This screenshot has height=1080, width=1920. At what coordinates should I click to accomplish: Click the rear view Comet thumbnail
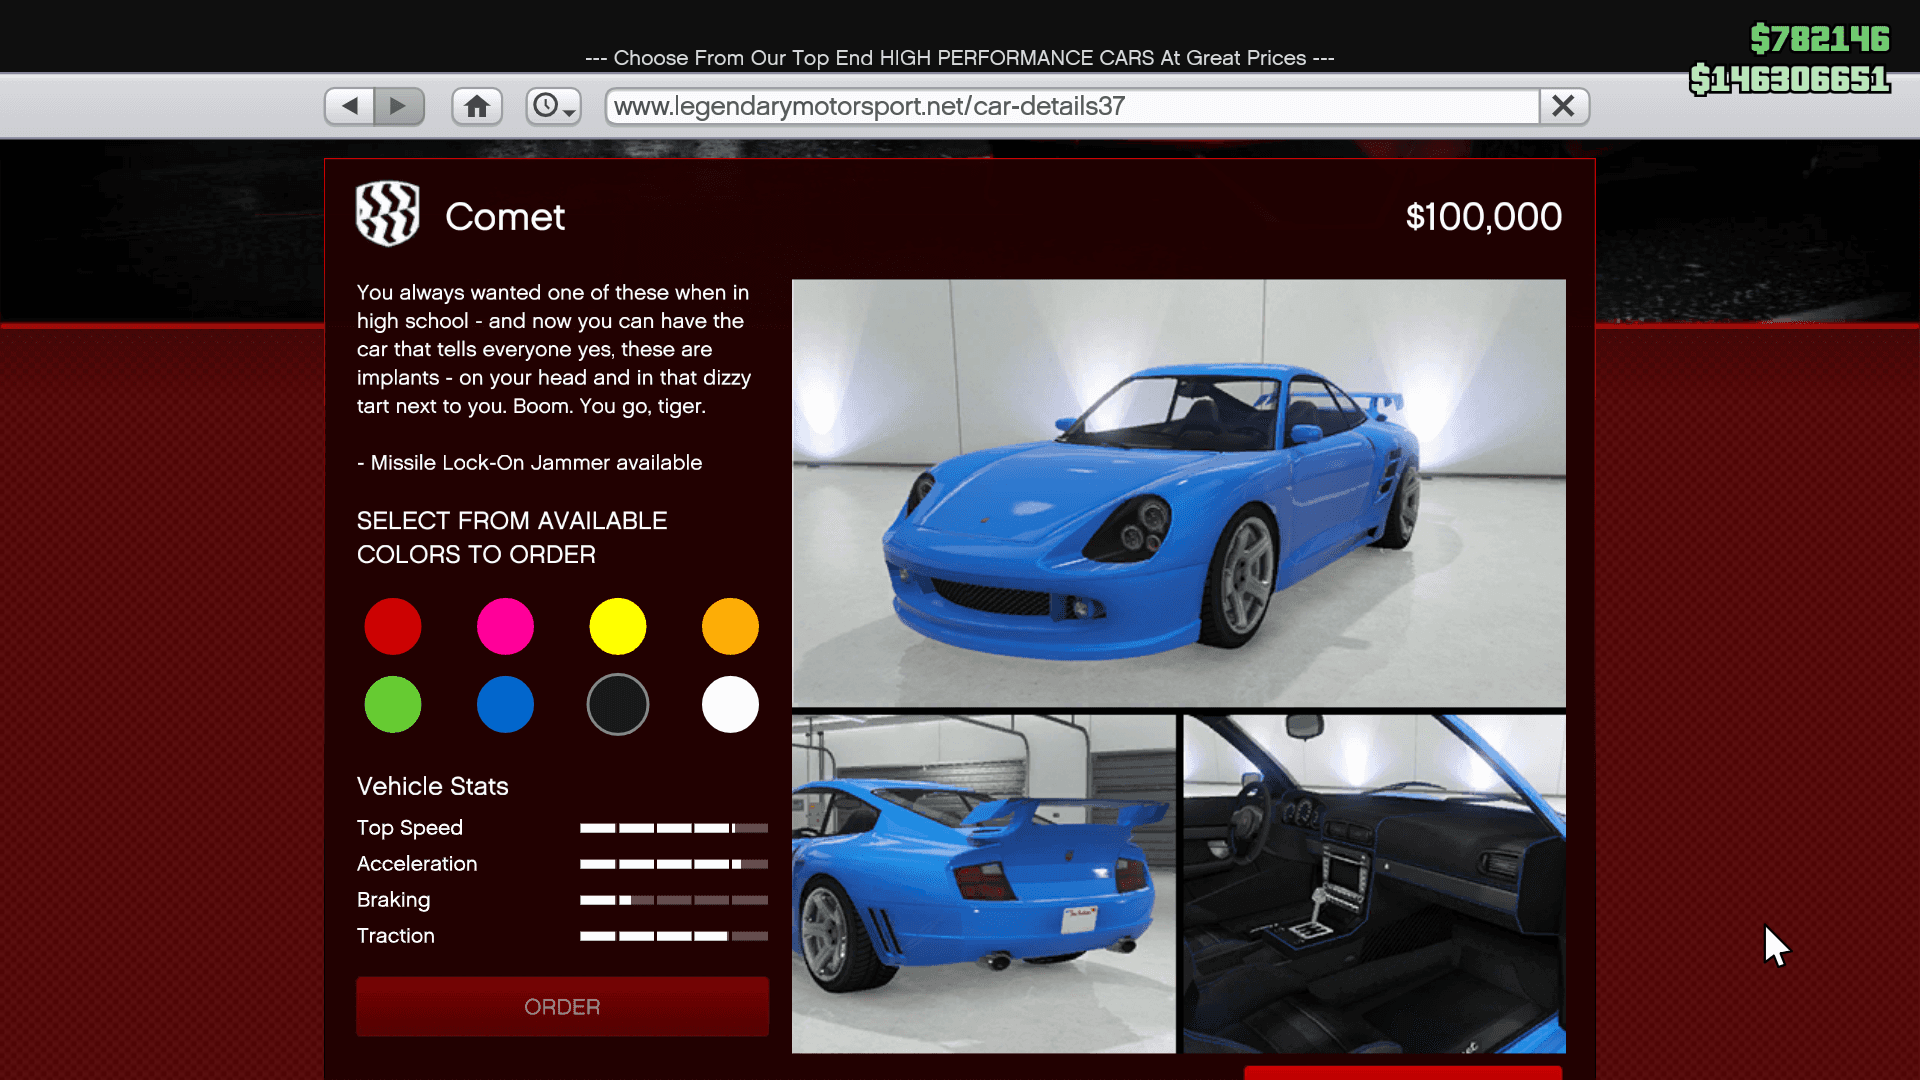point(983,883)
